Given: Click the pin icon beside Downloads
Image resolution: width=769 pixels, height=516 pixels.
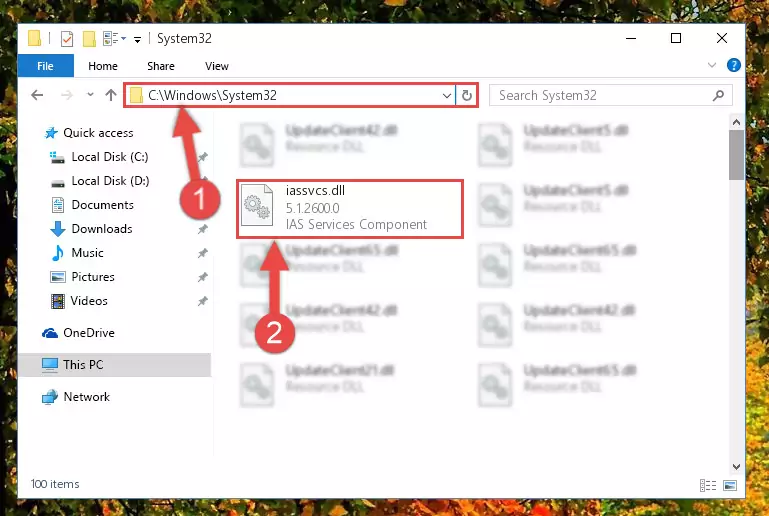Looking at the screenshot, I should (203, 229).
